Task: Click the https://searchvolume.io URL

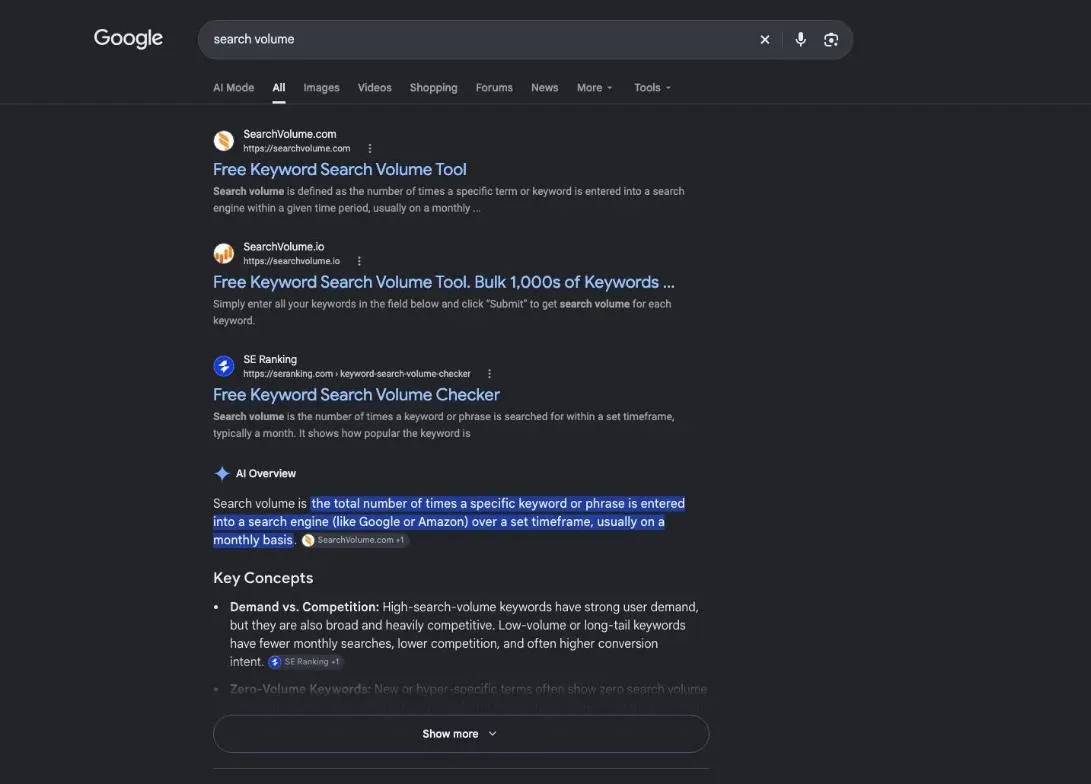Action: [292, 261]
